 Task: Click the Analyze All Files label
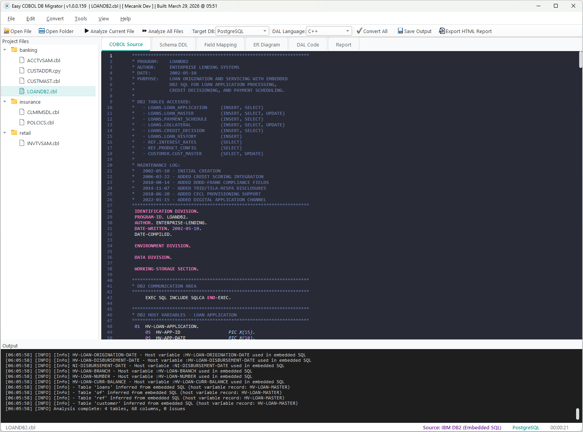pyautogui.click(x=166, y=31)
